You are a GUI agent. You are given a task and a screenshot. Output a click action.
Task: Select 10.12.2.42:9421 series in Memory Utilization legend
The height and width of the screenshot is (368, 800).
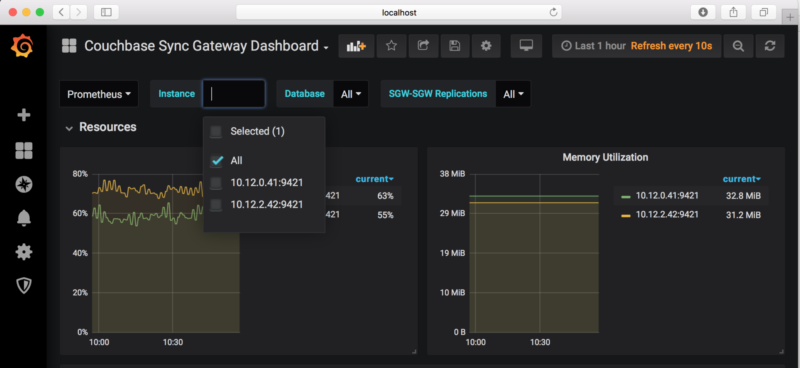pyautogui.click(x=667, y=215)
